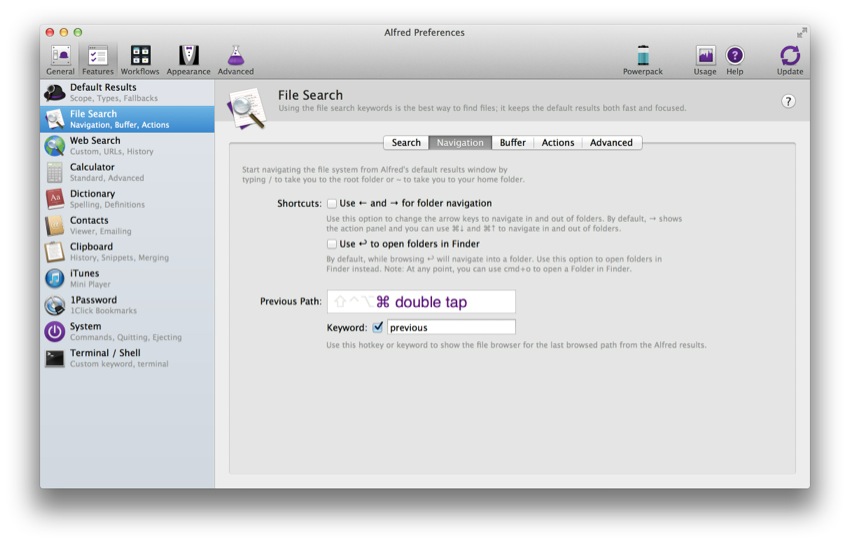The image size is (850, 544).
Task: Click the Previous Path hotkey field
Action: pyautogui.click(x=421, y=302)
